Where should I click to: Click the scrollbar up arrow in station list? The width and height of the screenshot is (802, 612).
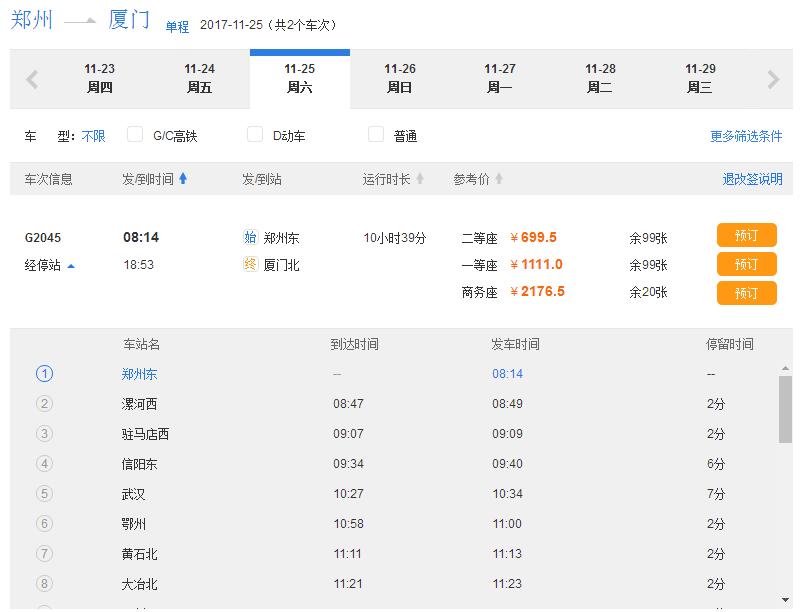785,370
